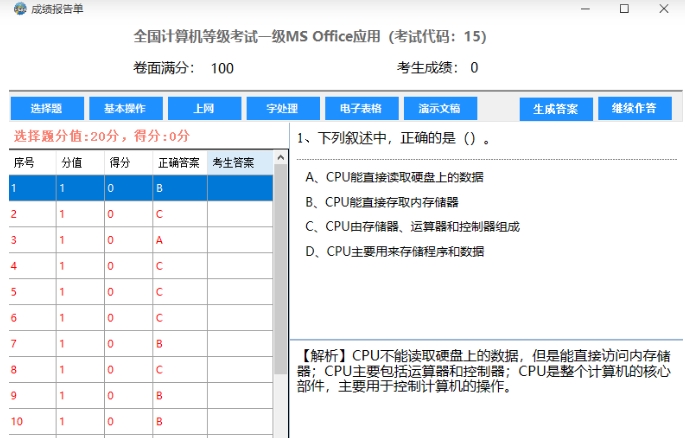Switch to the 演示文稿 section
The image size is (685, 438).
point(440,108)
